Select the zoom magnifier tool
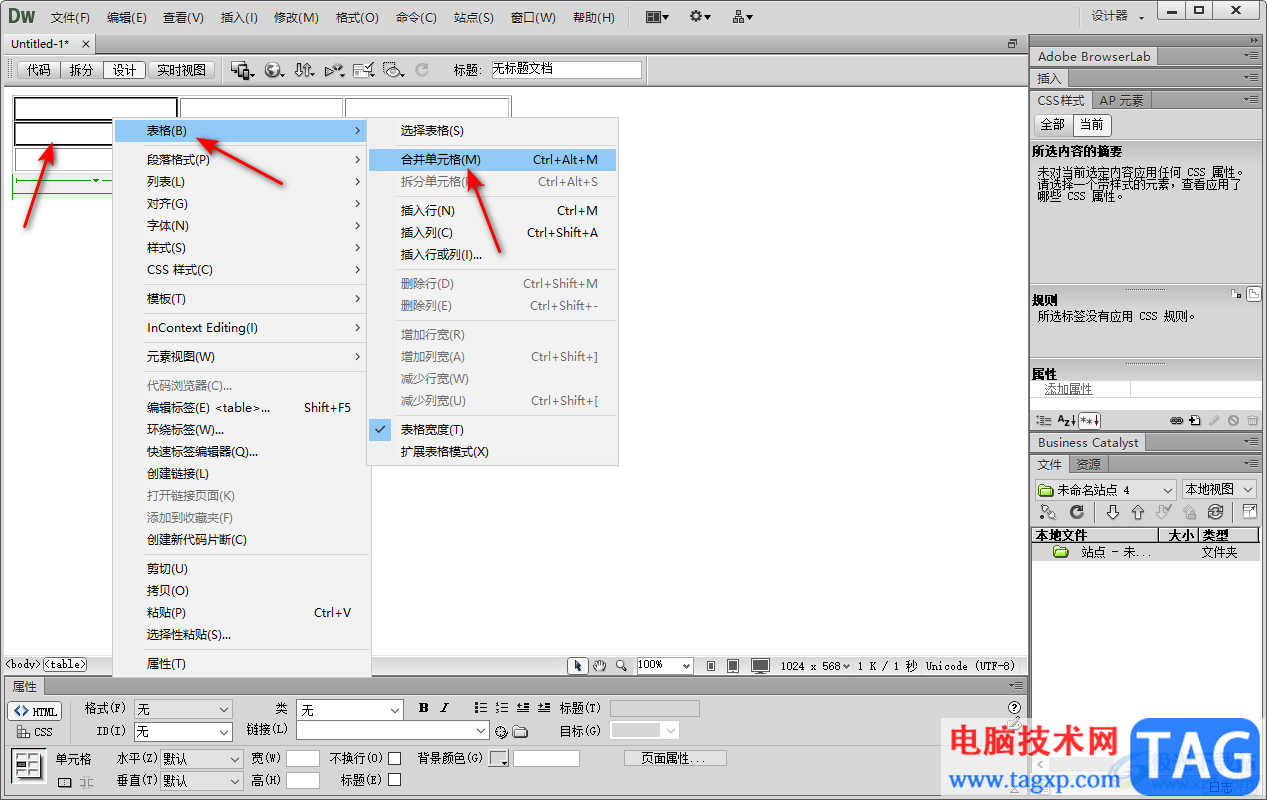The width and height of the screenshot is (1267, 800). (x=622, y=665)
